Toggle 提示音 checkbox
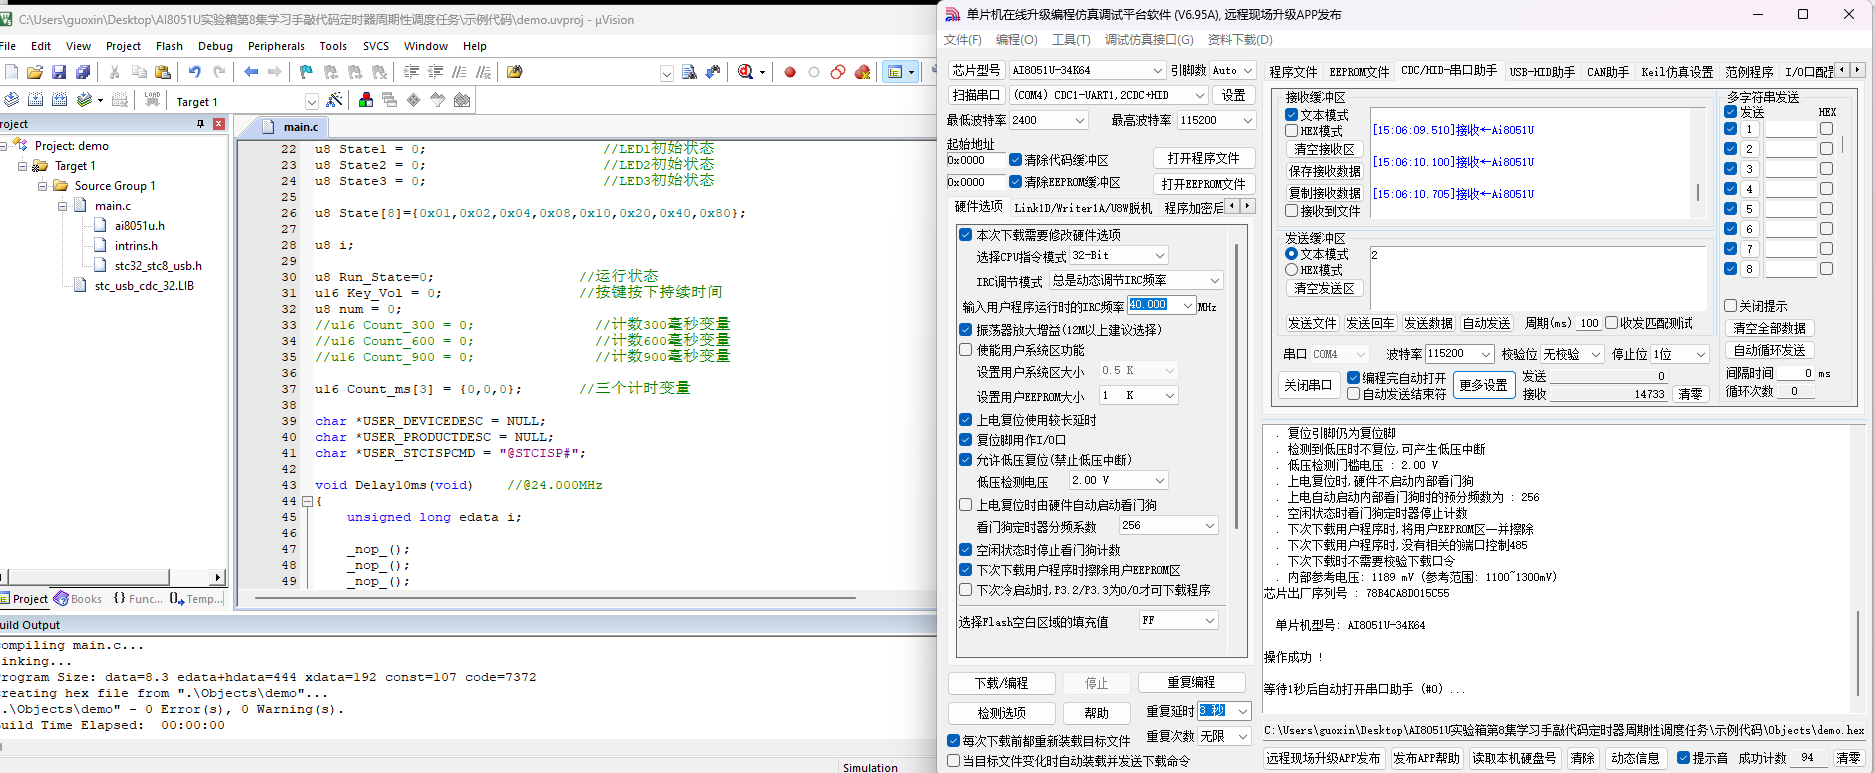Image resolution: width=1875 pixels, height=773 pixels. (1683, 758)
